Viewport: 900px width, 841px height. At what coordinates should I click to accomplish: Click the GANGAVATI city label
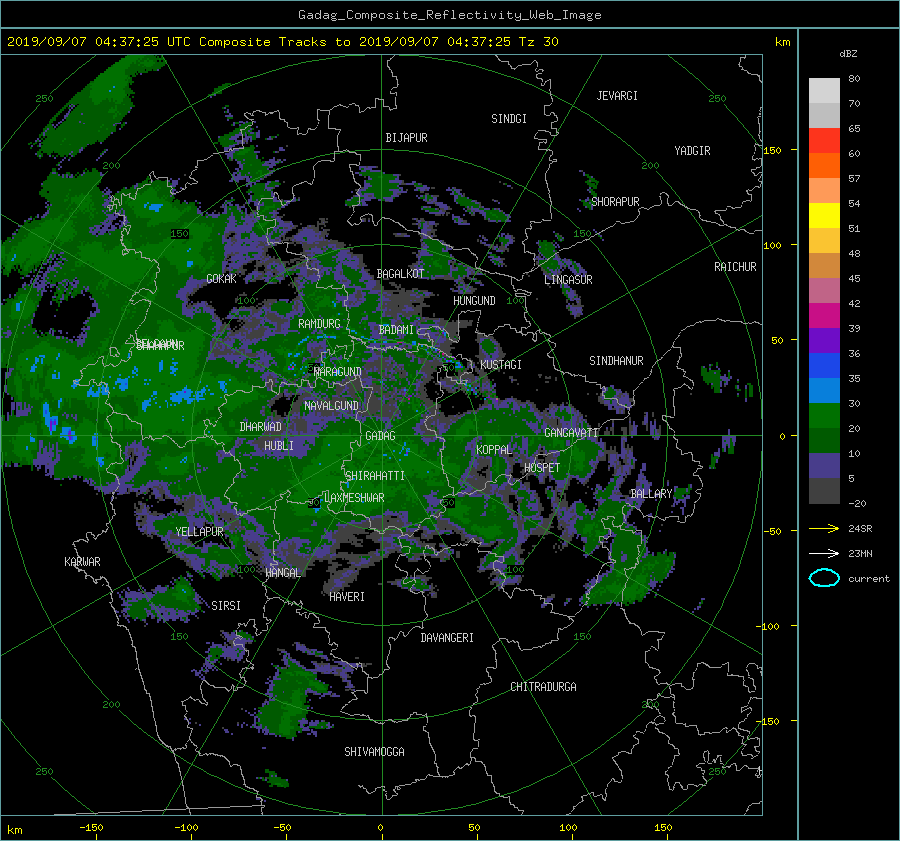tap(571, 433)
